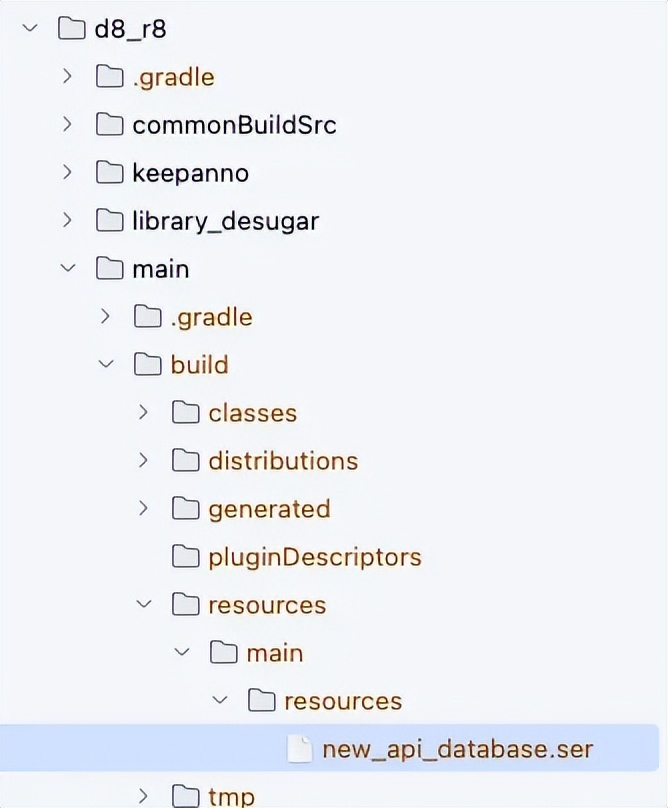Select the library_desugar tree item label

225,221
